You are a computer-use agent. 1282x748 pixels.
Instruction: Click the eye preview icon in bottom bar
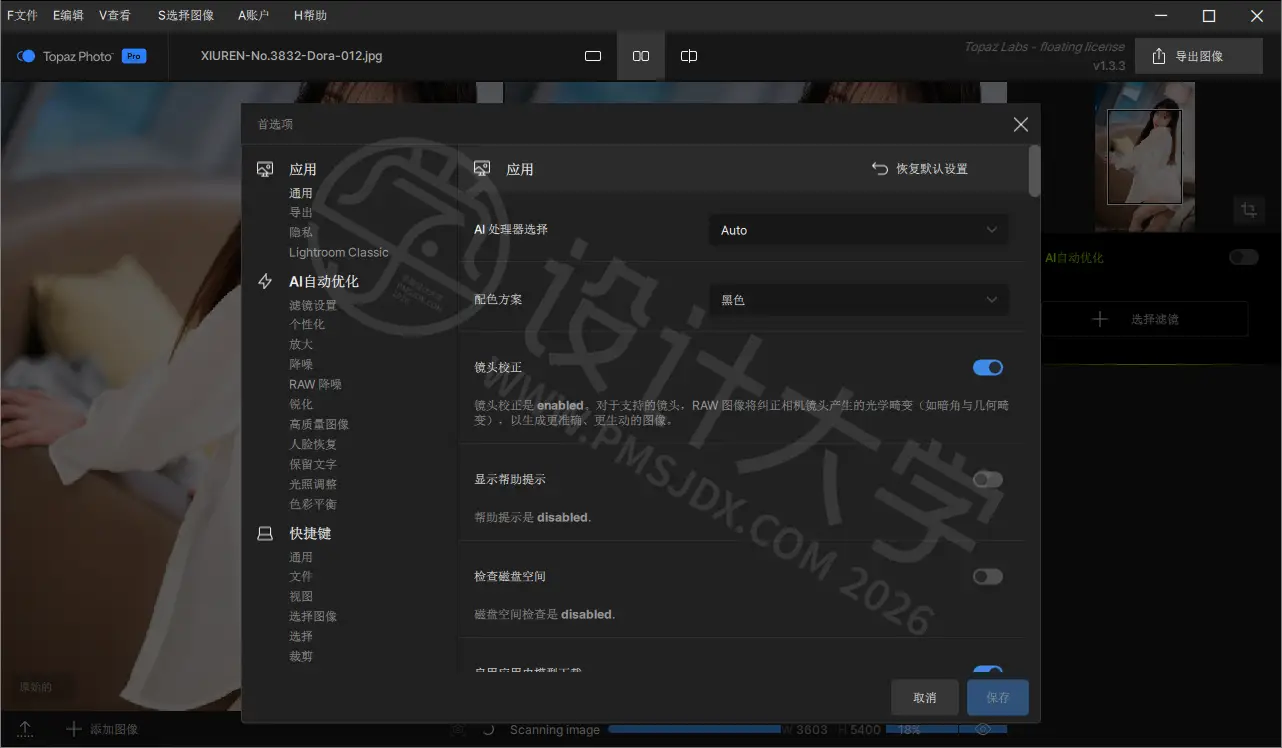tap(983, 729)
